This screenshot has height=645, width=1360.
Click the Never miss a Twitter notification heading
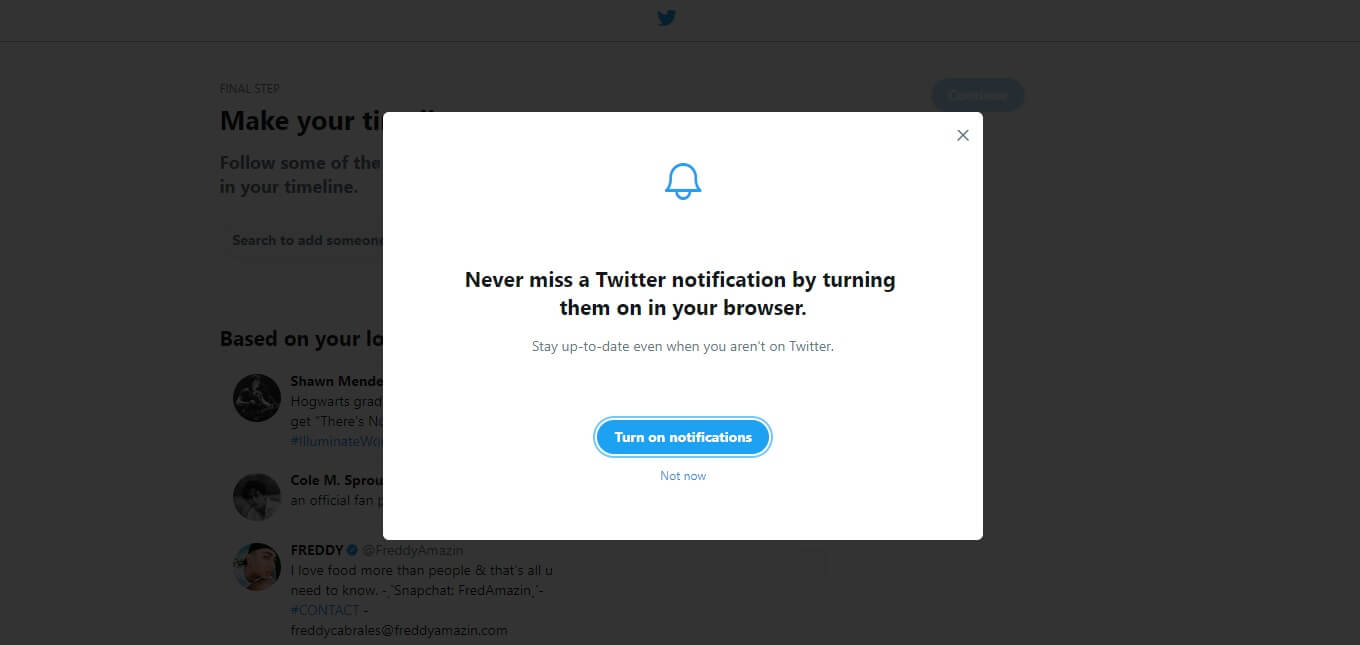point(681,293)
